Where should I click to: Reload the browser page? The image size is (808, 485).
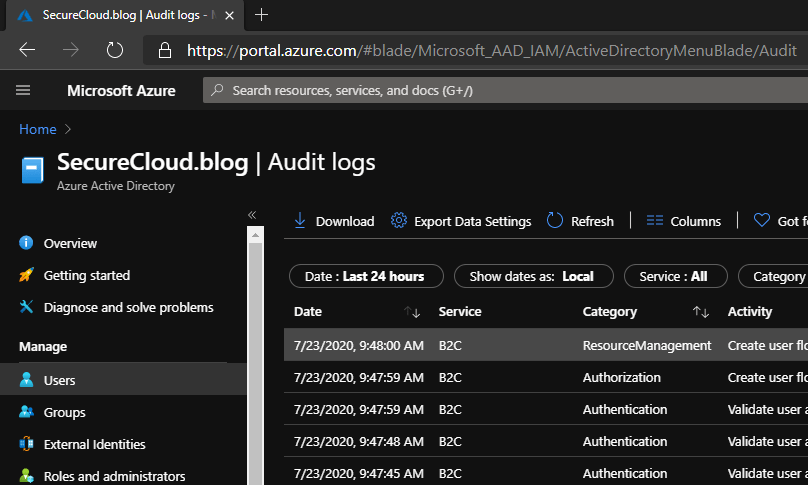tap(115, 50)
